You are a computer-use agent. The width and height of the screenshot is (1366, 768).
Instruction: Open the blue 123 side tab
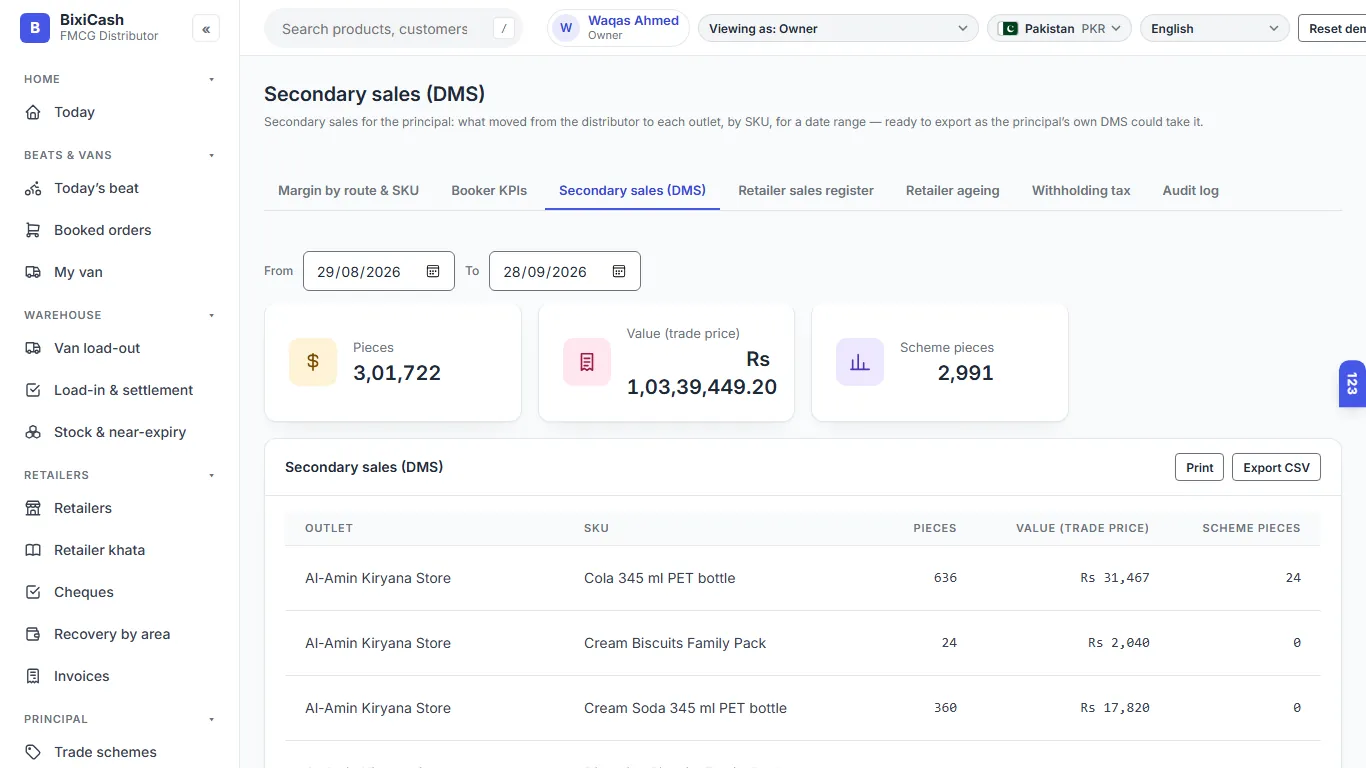(1352, 384)
